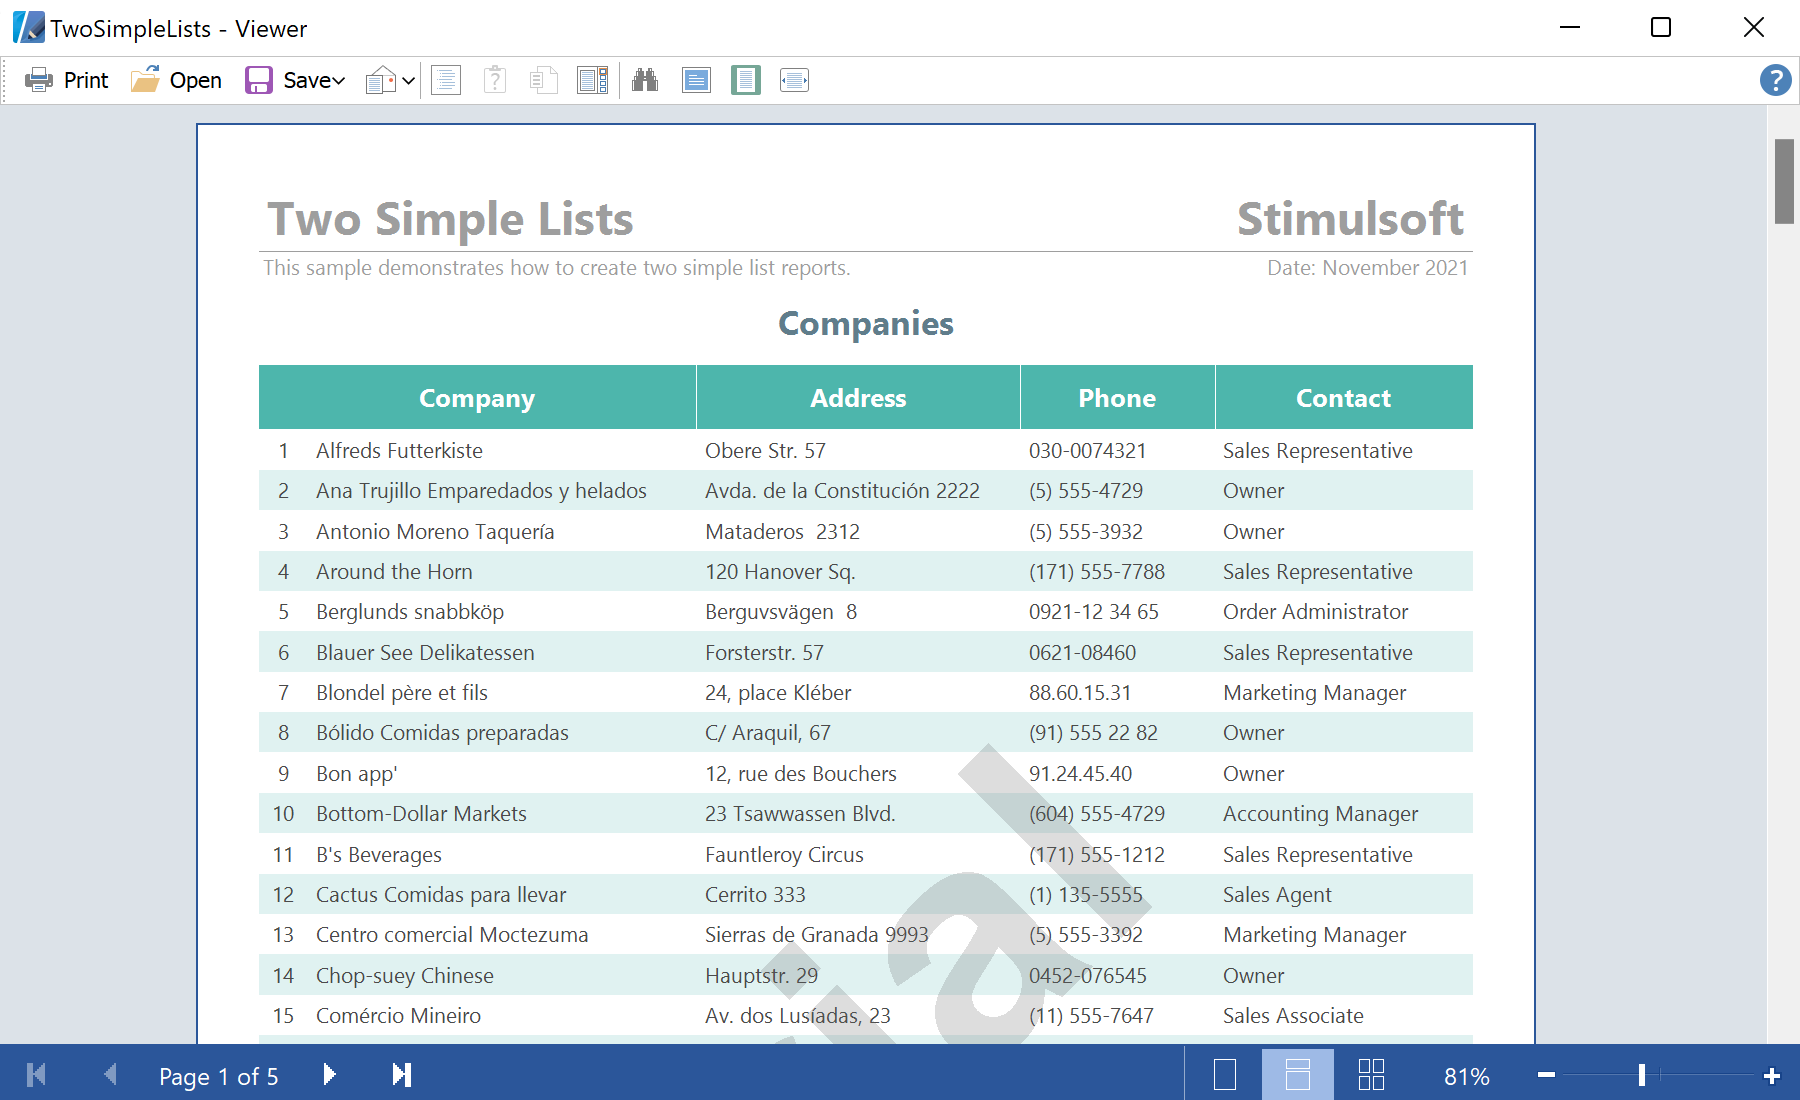Select the Page Width fit icon
The image size is (1800, 1100).
[x=794, y=80]
